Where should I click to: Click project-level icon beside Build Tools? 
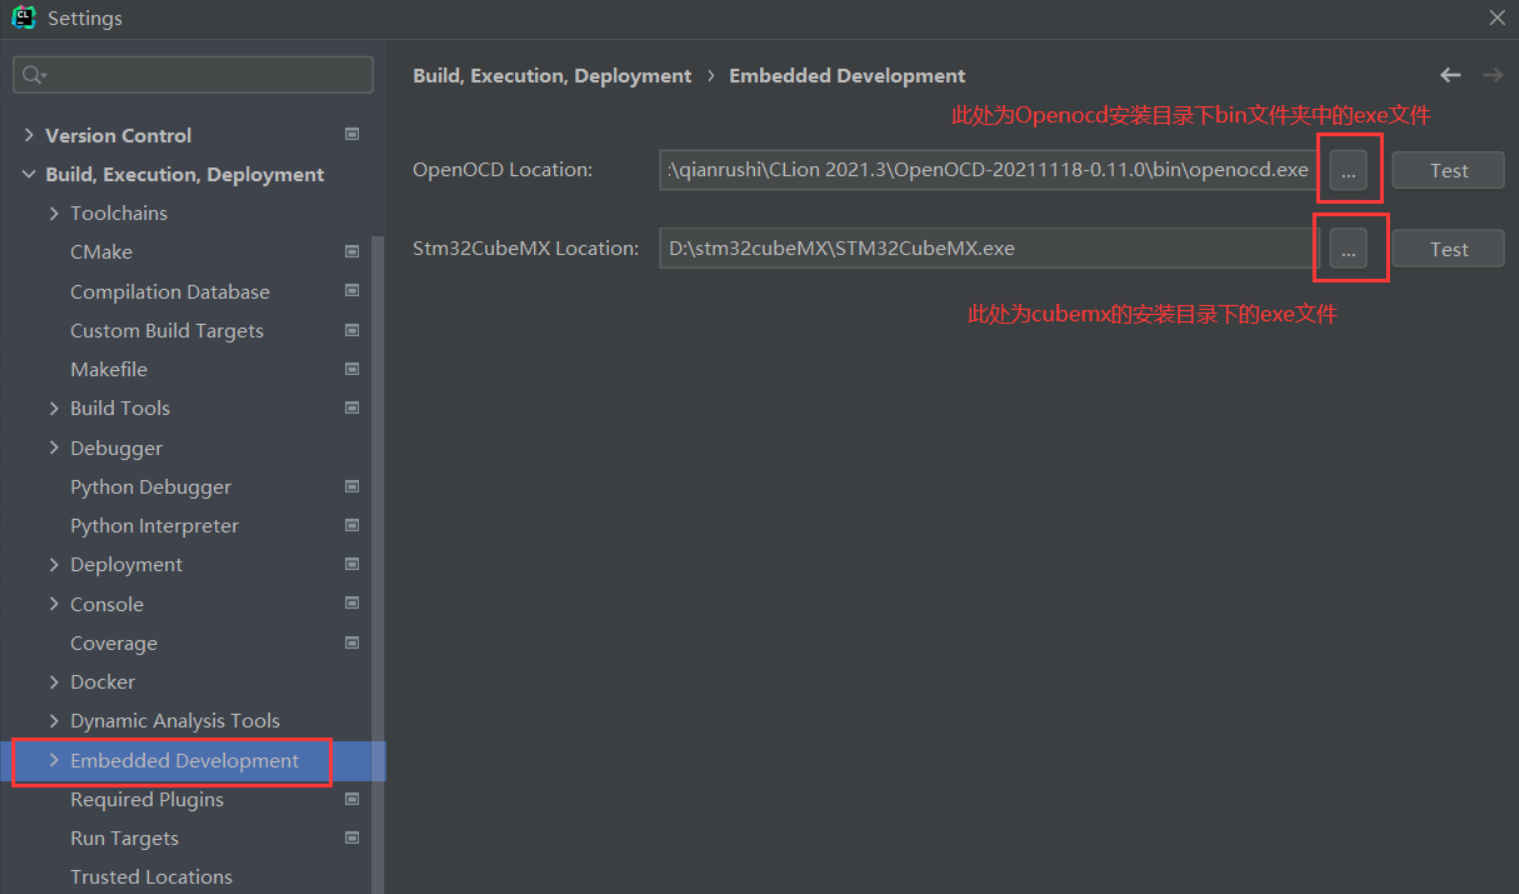pyautogui.click(x=352, y=408)
